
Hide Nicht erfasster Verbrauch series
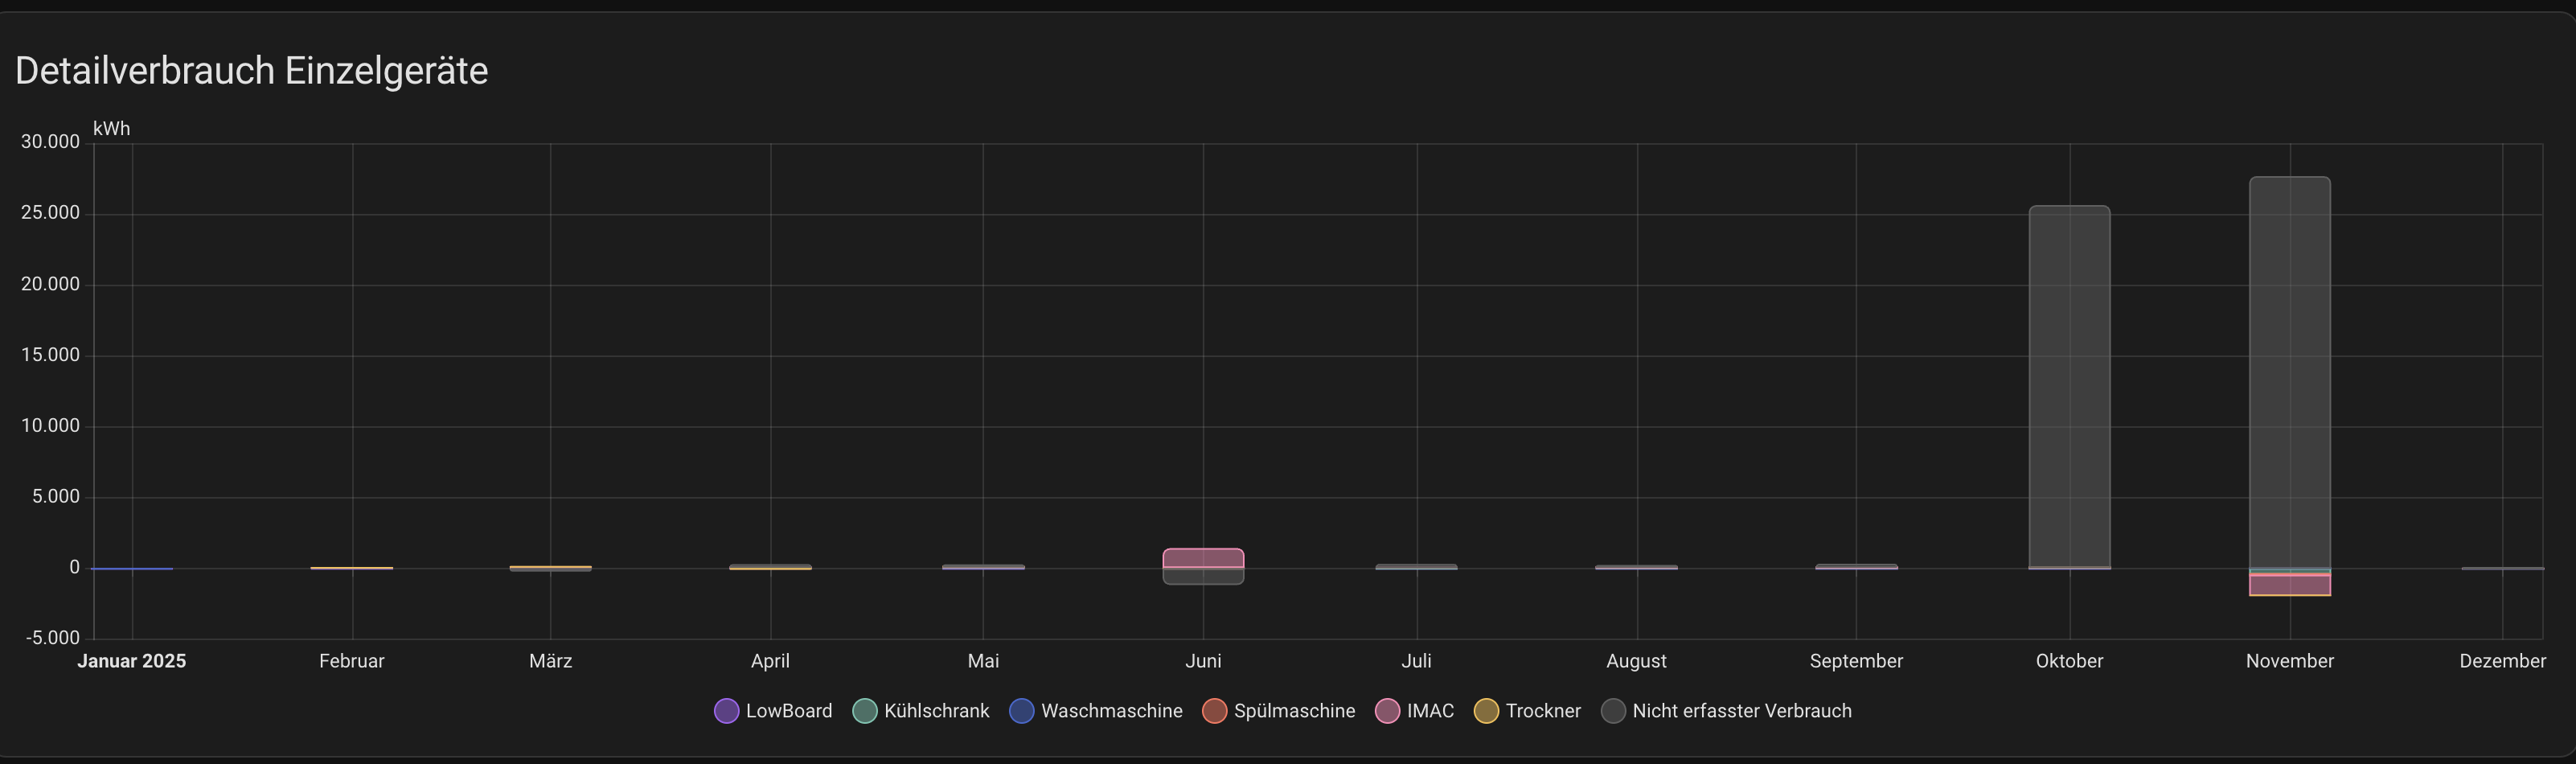pos(1613,711)
